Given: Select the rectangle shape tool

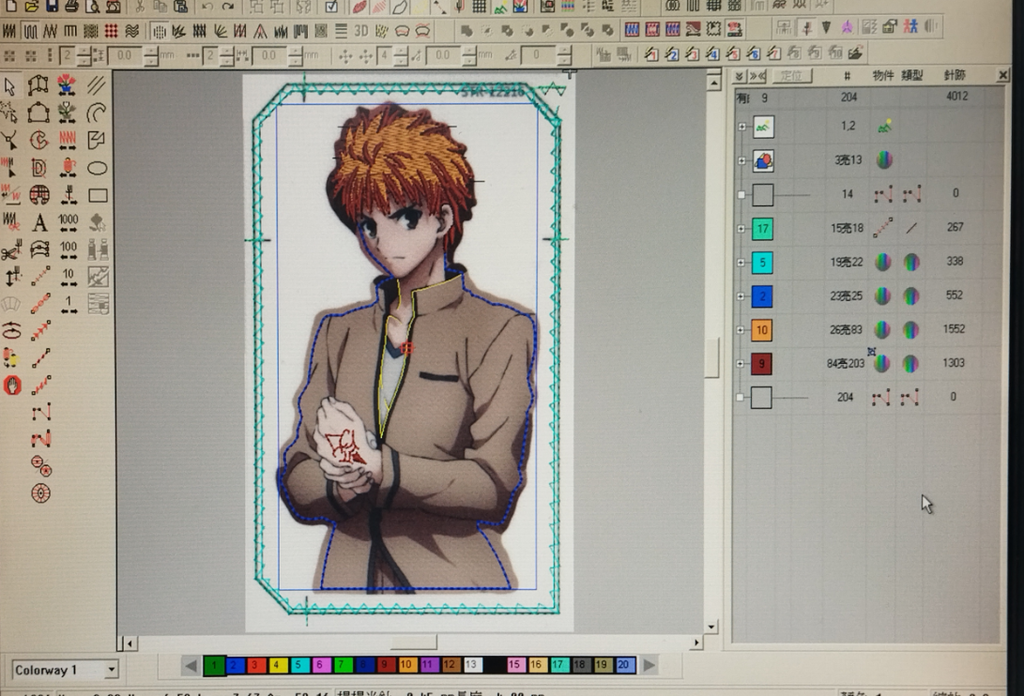Looking at the screenshot, I should point(98,195).
